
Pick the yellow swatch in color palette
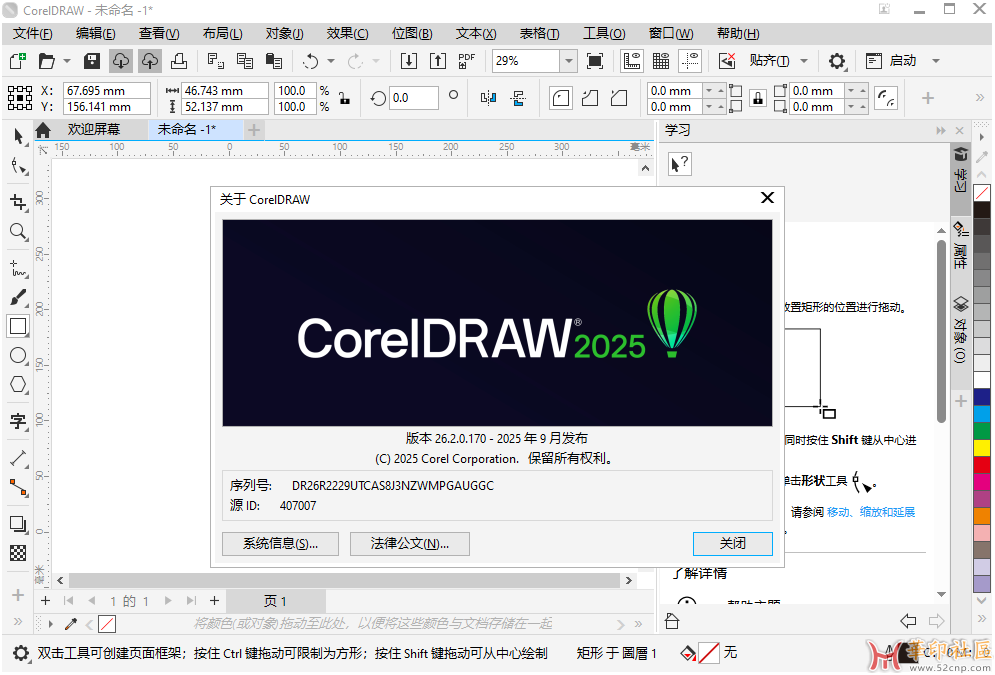tap(981, 447)
